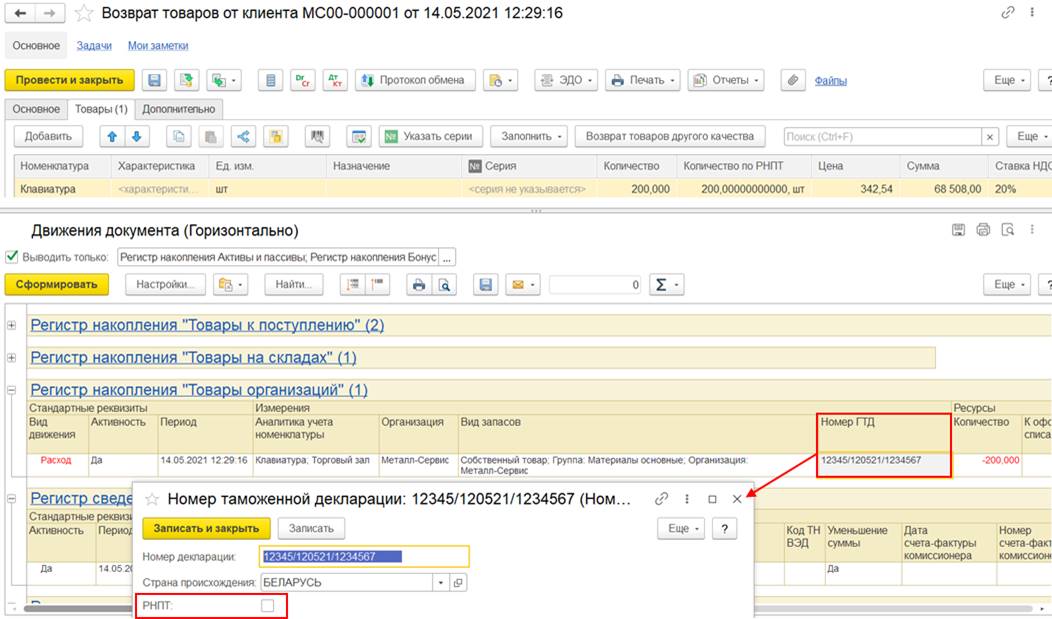Screen dimensions: 1052x619
Task: Switch to the Товары (1) tab
Action: click(x=101, y=109)
